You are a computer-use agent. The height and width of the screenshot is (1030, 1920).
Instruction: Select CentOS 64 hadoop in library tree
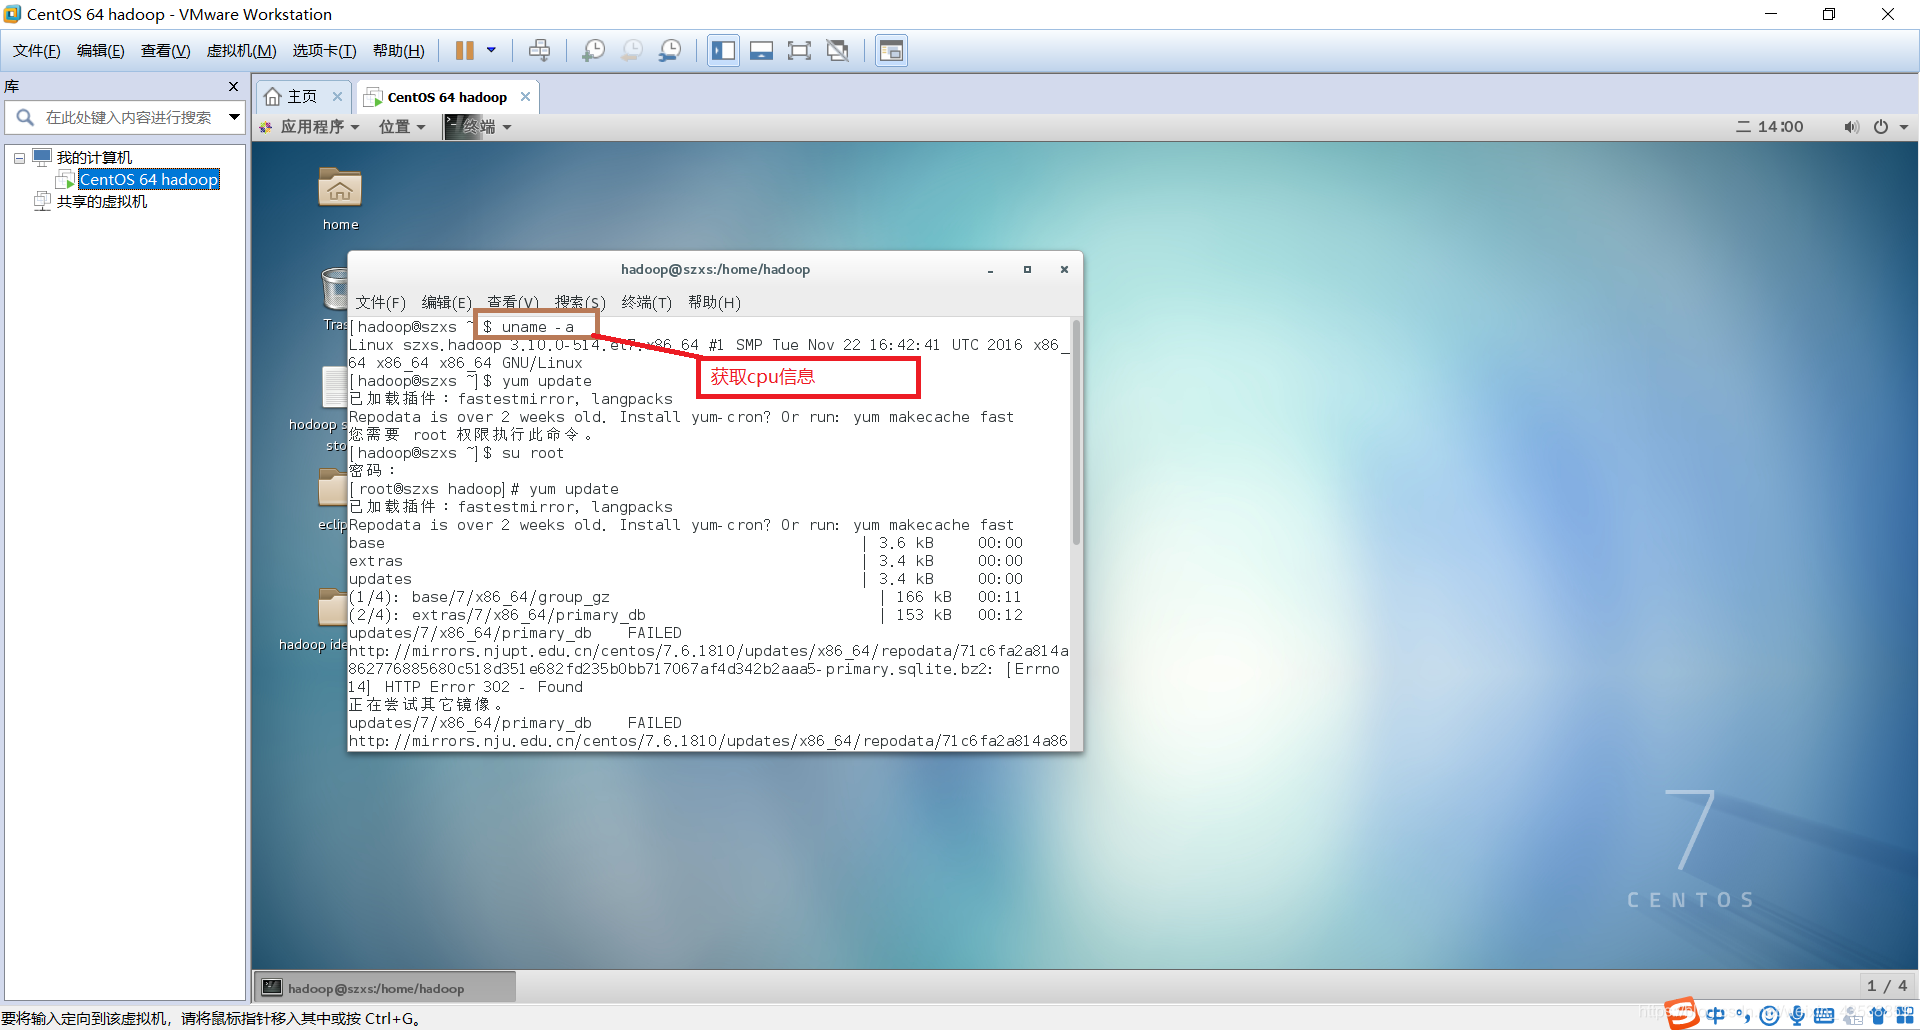point(149,180)
